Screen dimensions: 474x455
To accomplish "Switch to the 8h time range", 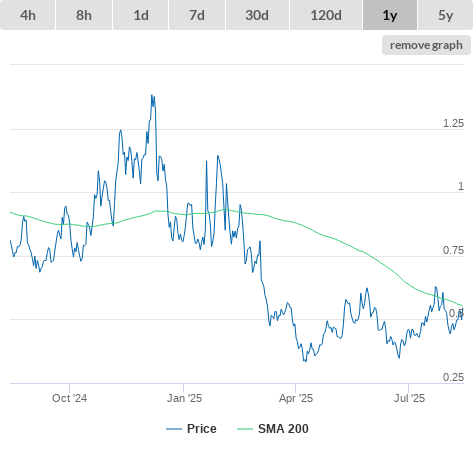I will point(84,15).
